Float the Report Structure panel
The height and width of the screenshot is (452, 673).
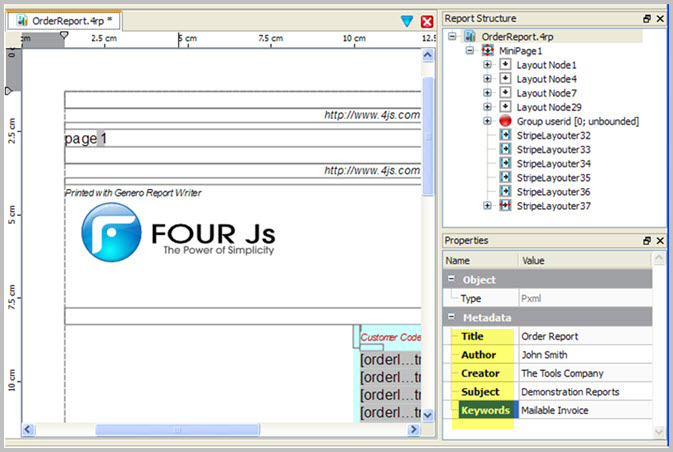646,18
